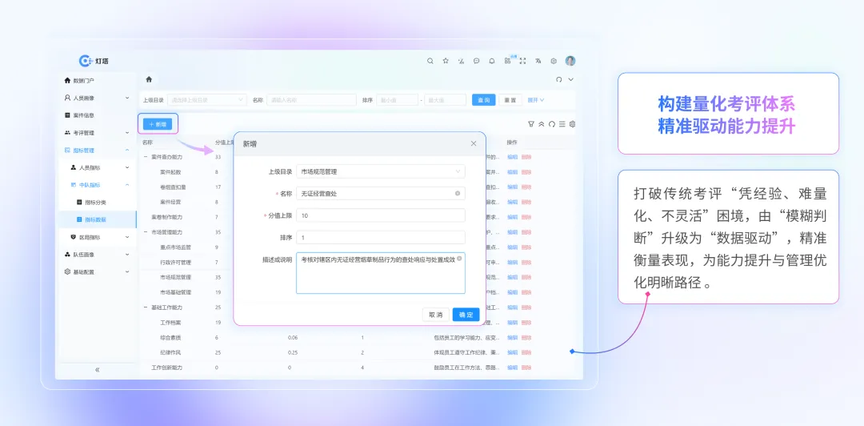
Task: Open the user avatar profile menu
Action: [x=570, y=61]
